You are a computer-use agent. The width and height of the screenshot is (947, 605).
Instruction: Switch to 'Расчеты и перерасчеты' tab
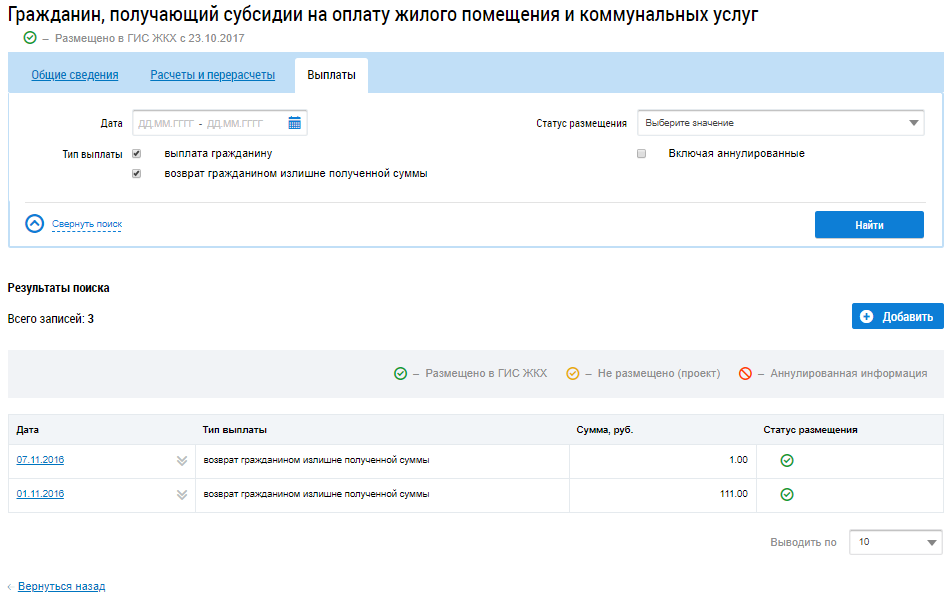pyautogui.click(x=212, y=75)
